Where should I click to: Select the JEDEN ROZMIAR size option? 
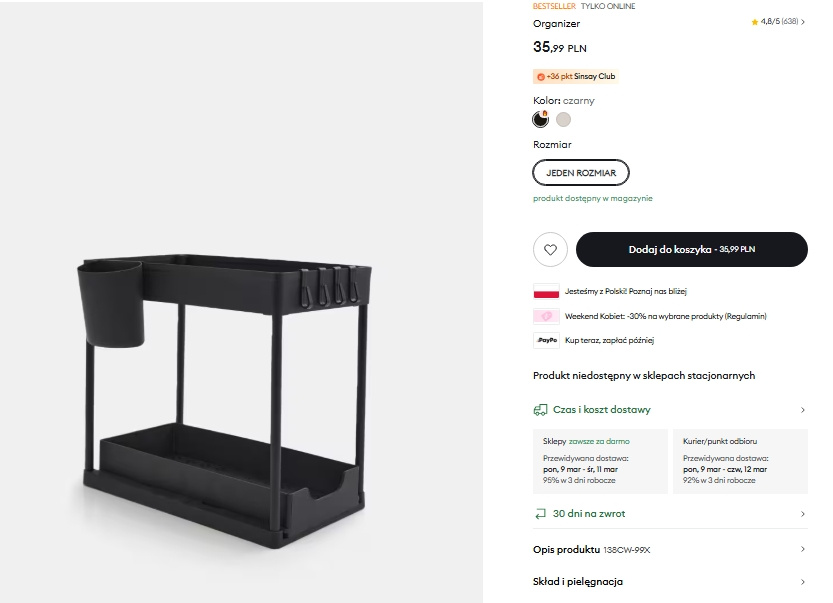[x=581, y=173]
